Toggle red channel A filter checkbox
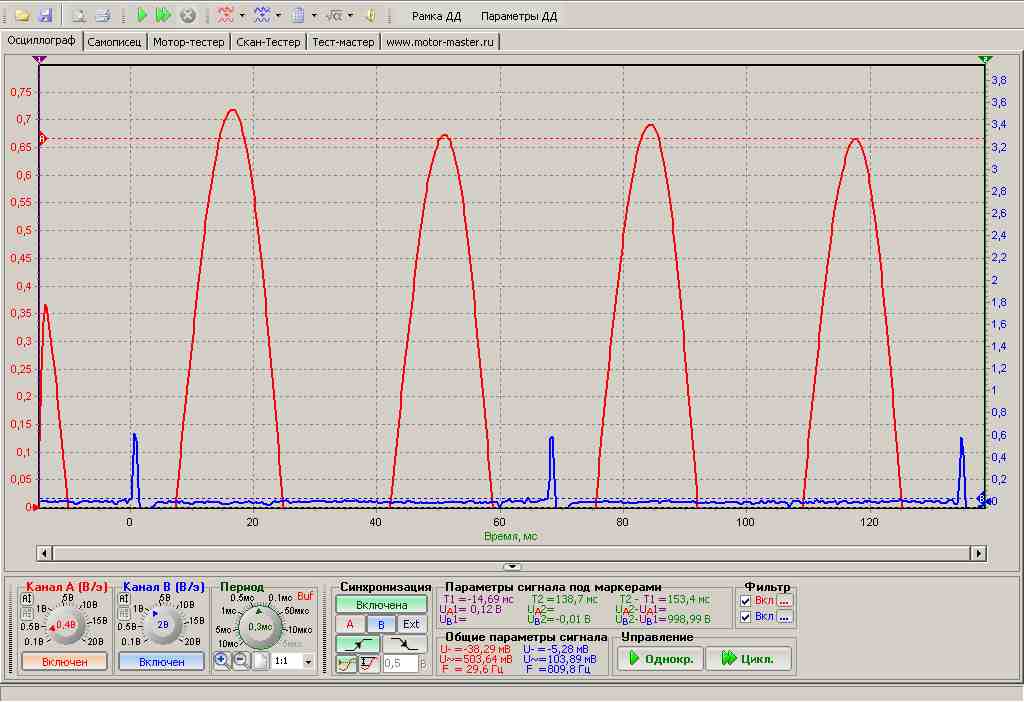The image size is (1024, 702). [746, 601]
